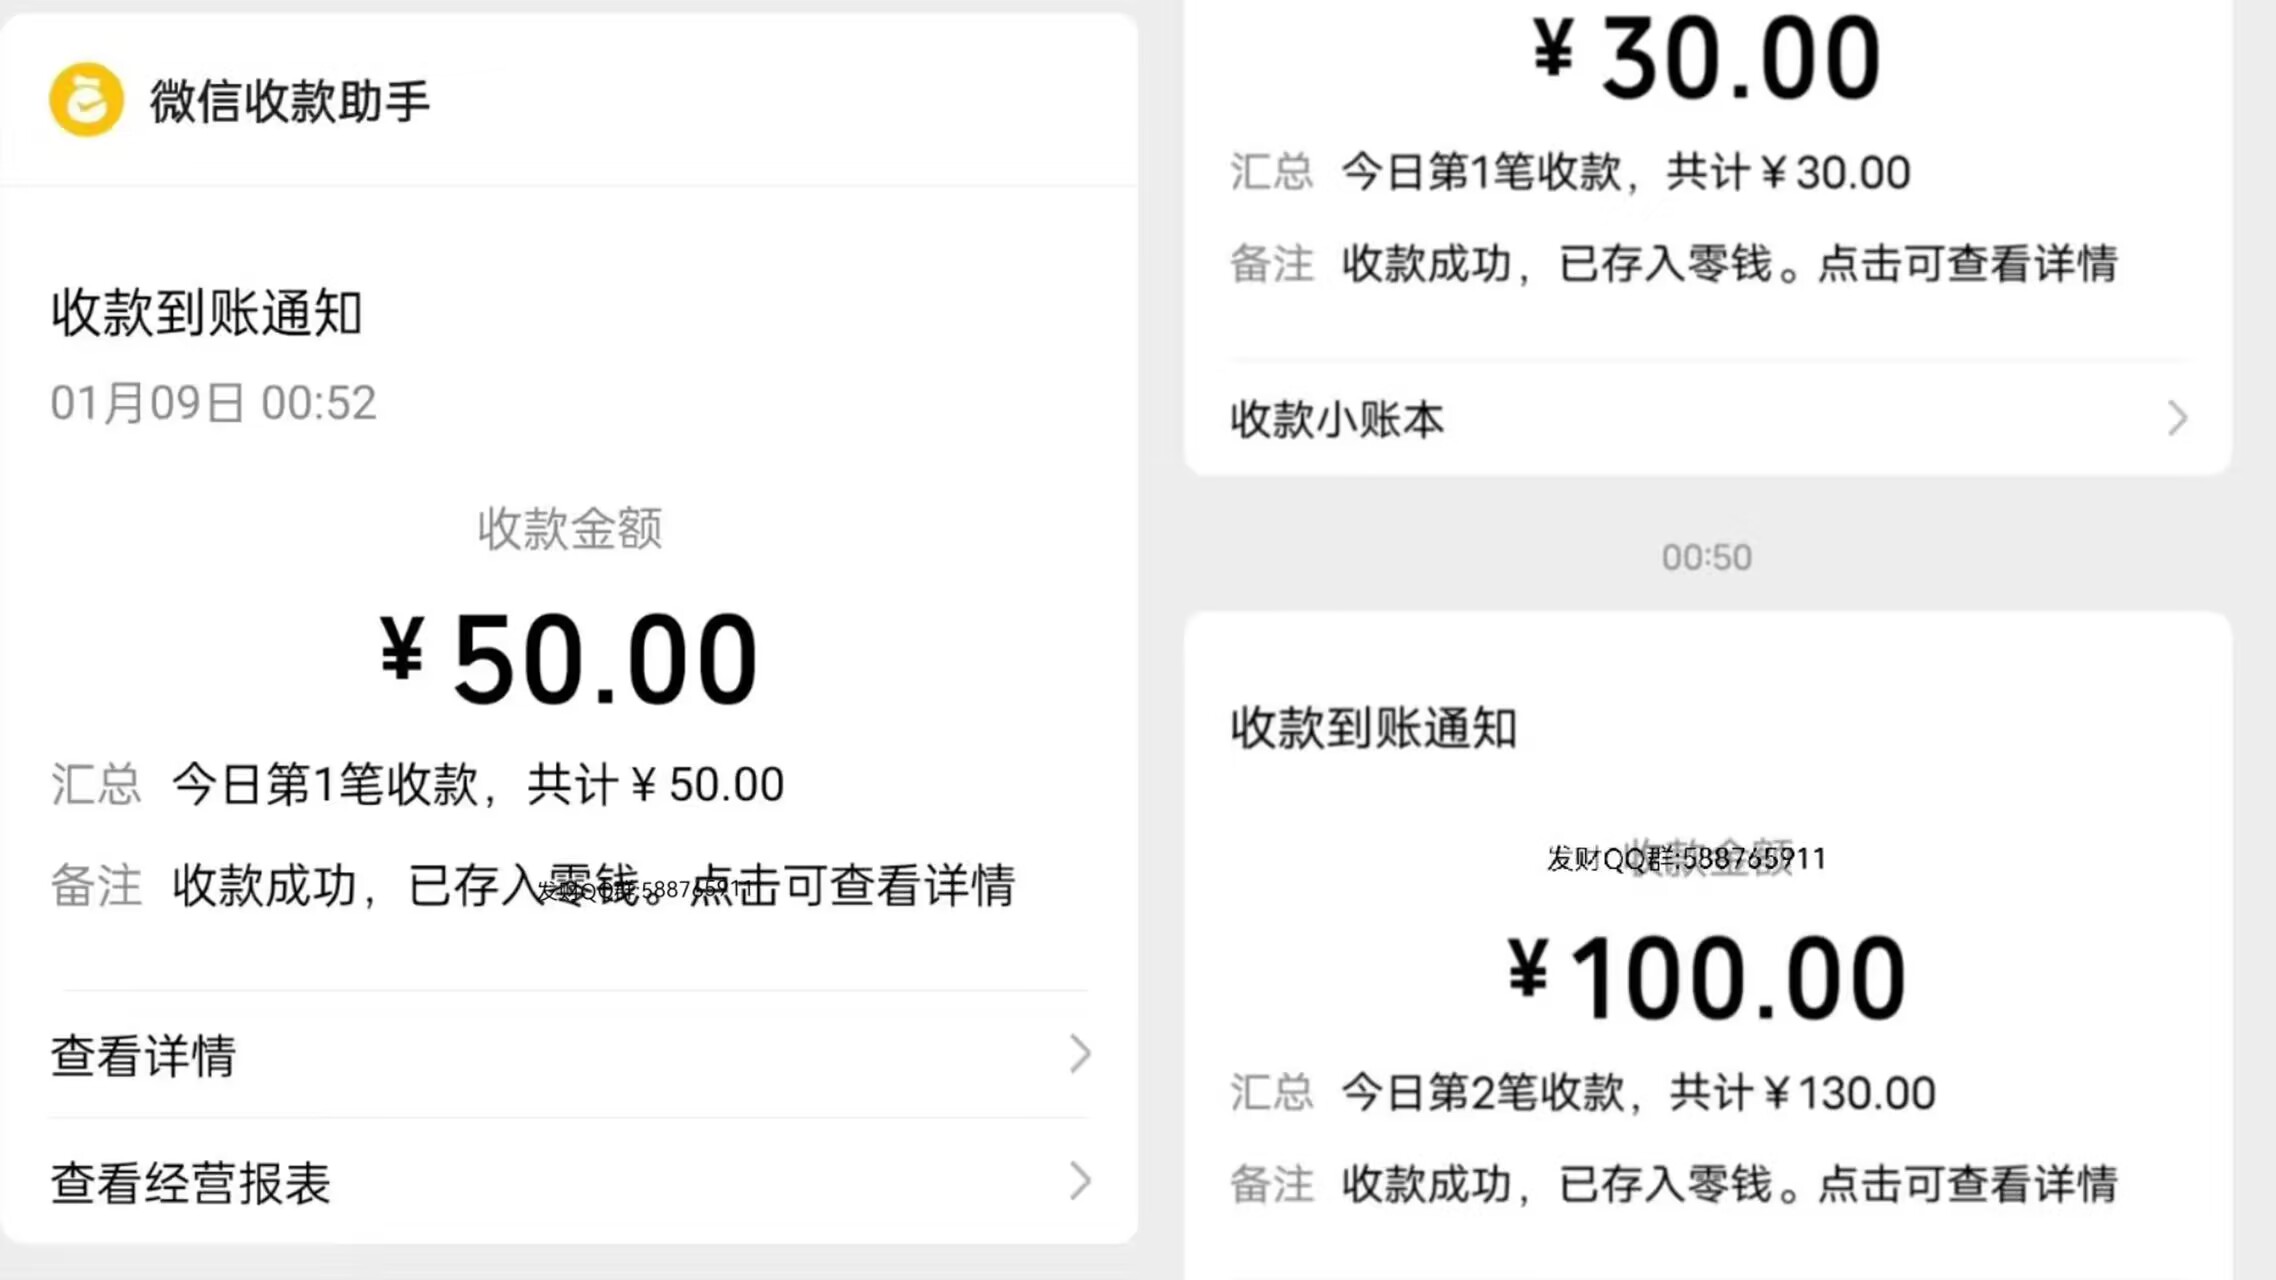Open the 查看详情 row
Screen dimensions: 2276x1280
coord(144,1055)
